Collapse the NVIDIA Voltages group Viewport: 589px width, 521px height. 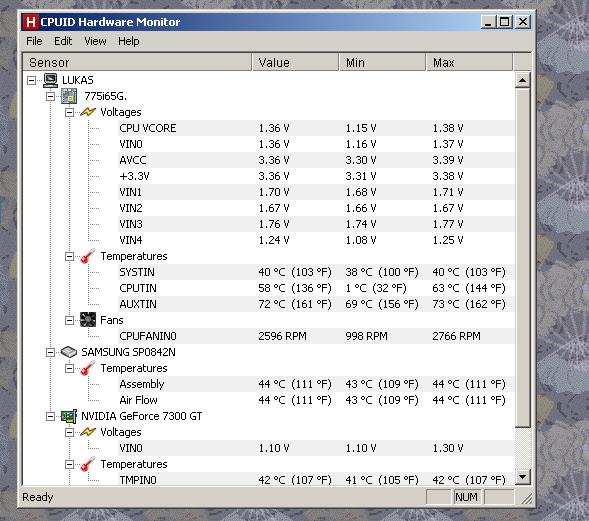pyautogui.click(x=69, y=432)
